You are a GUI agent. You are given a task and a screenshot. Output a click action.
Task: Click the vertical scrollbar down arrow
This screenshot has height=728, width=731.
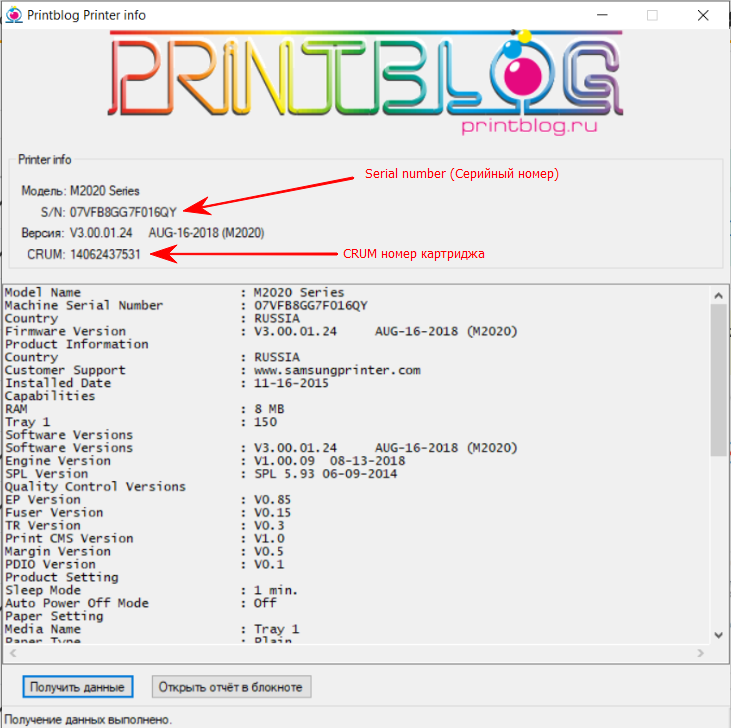[718, 634]
